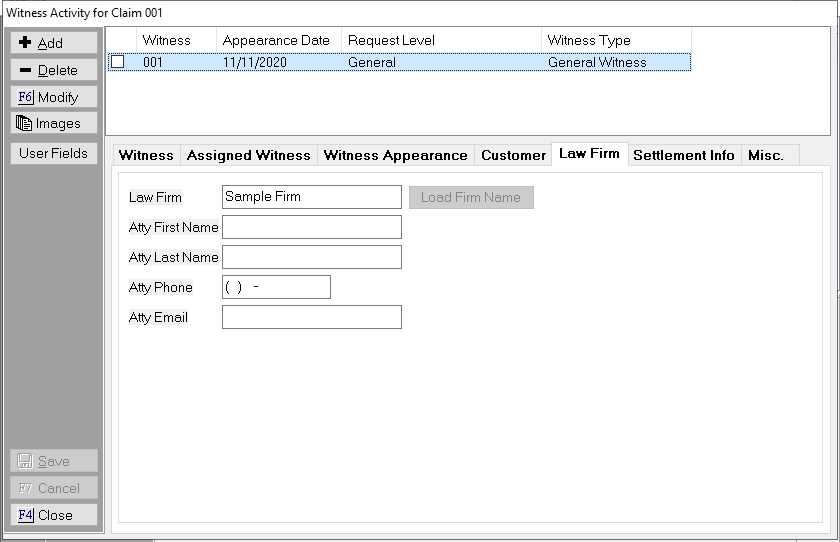Go to the Customer tab
Image resolution: width=840 pixels, height=542 pixels.
513,155
